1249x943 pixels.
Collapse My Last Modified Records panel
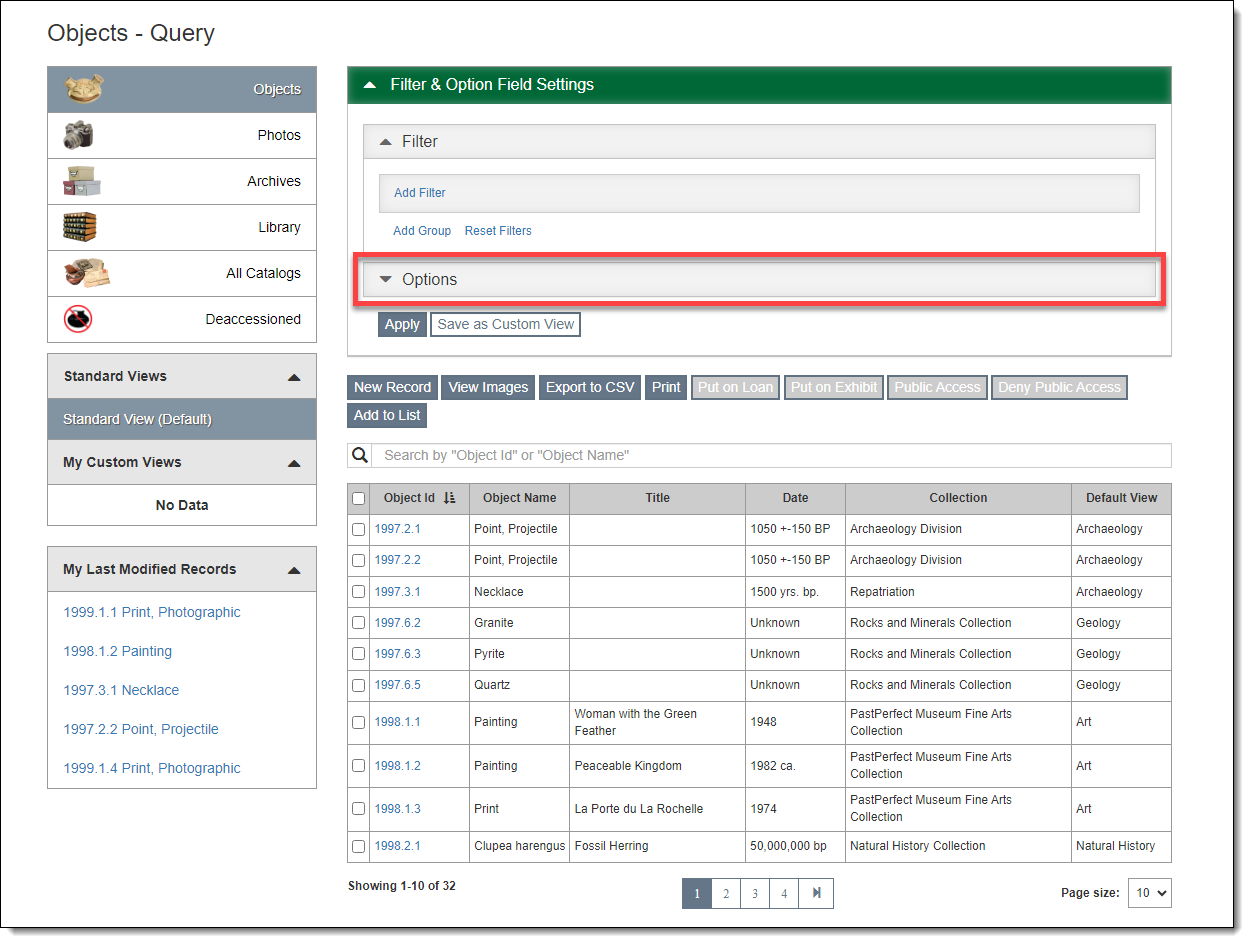pos(293,570)
